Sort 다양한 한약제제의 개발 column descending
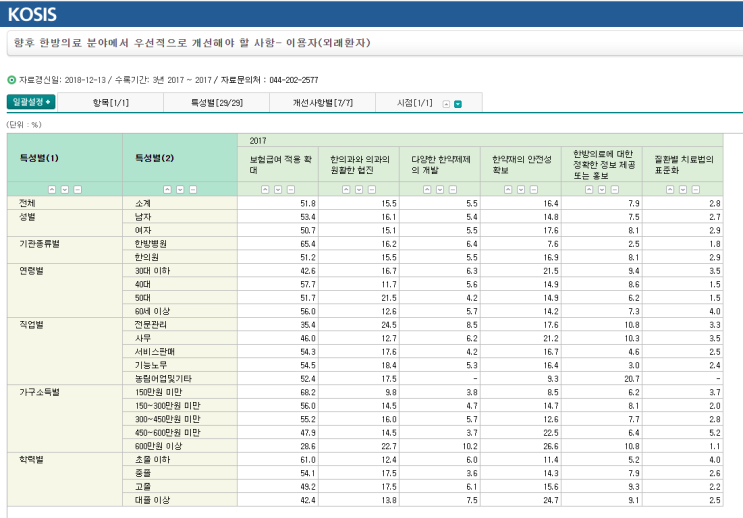 (x=440, y=190)
